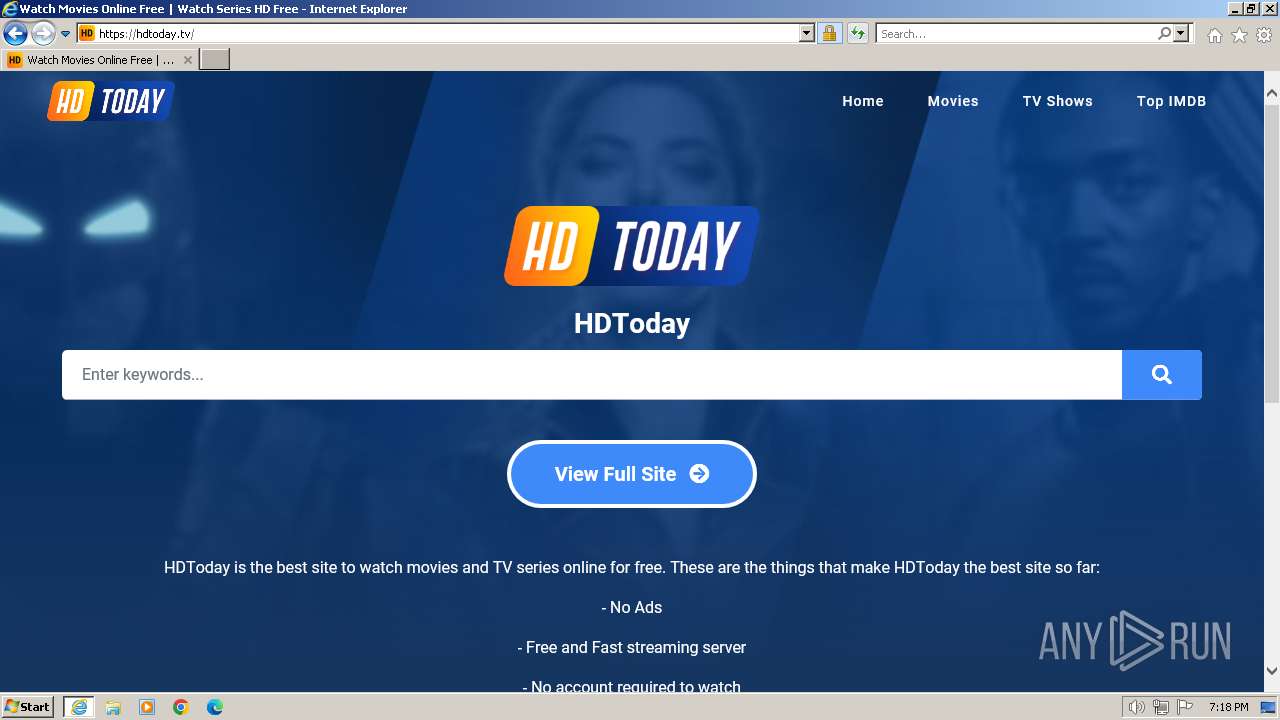Open the Top IMDB nav link
Viewport: 1280px width, 720px height.
(x=1171, y=101)
